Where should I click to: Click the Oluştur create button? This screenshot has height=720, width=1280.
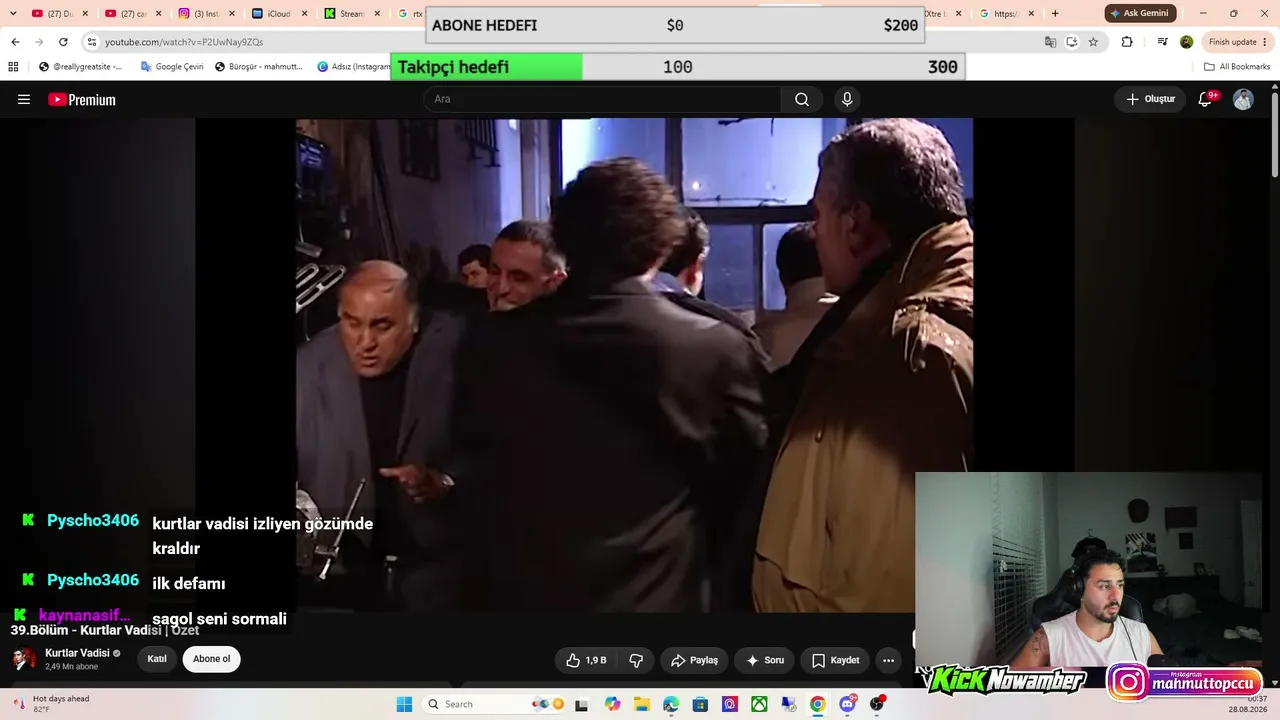coord(1151,99)
